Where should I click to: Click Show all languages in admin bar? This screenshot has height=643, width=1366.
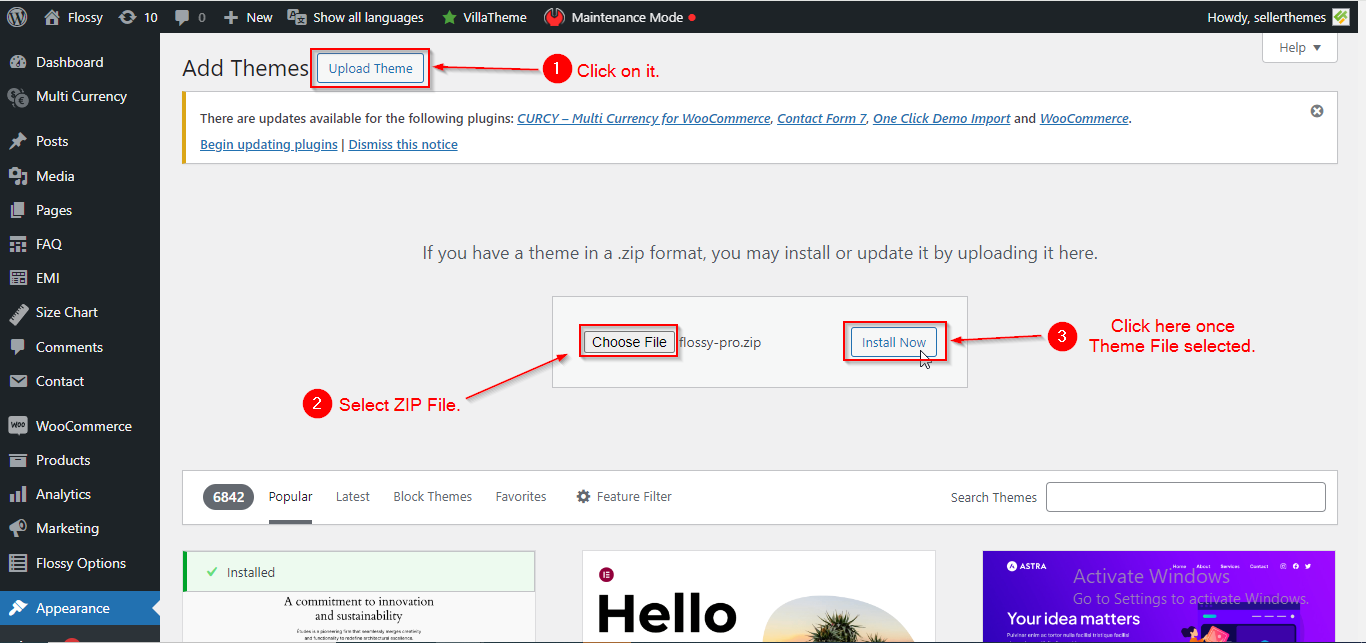[x=355, y=17]
